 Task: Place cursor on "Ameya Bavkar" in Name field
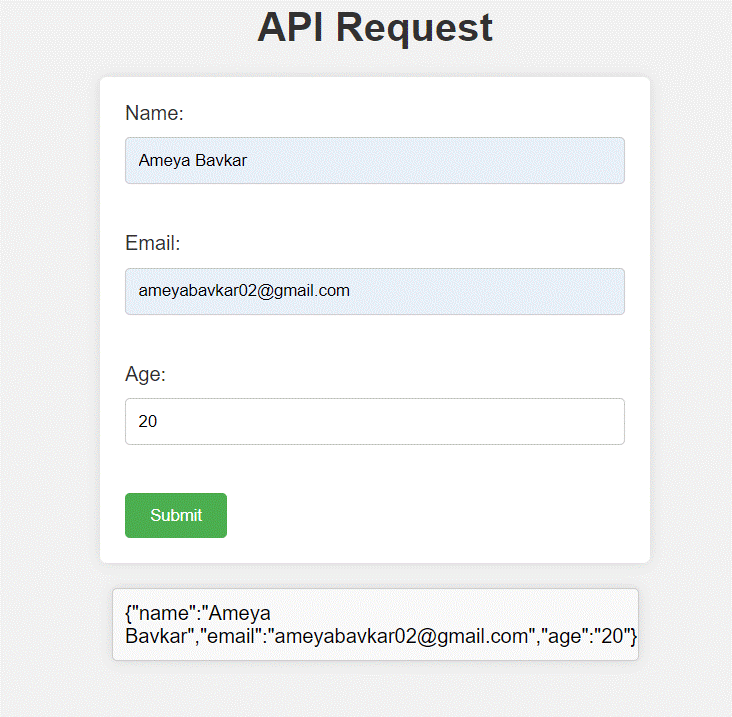pyautogui.click(x=193, y=160)
